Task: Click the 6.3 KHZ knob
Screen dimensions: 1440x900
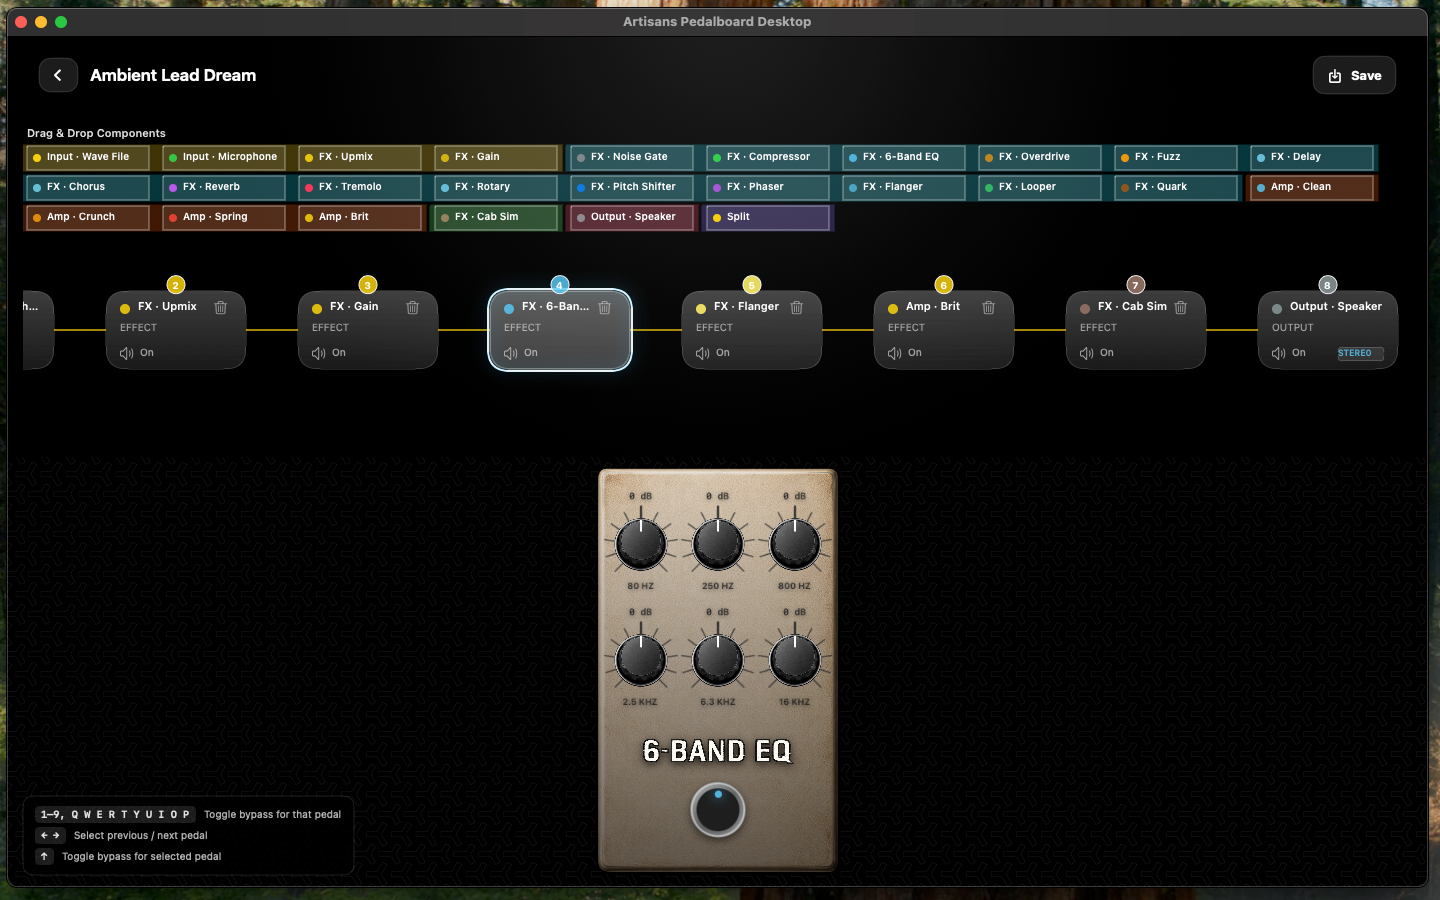Action: [718, 660]
